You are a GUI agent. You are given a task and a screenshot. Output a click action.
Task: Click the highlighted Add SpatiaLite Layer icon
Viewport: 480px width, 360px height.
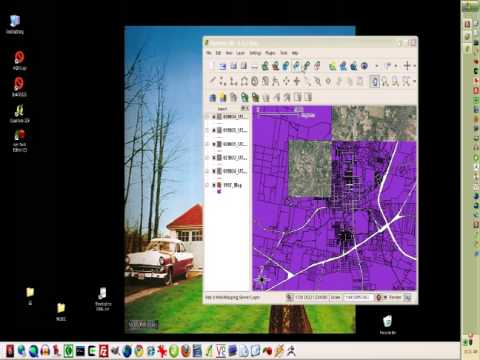pos(296,66)
